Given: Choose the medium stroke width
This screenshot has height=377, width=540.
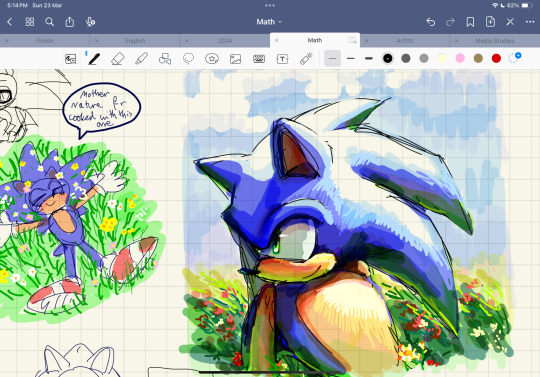Looking at the screenshot, I should 351,59.
